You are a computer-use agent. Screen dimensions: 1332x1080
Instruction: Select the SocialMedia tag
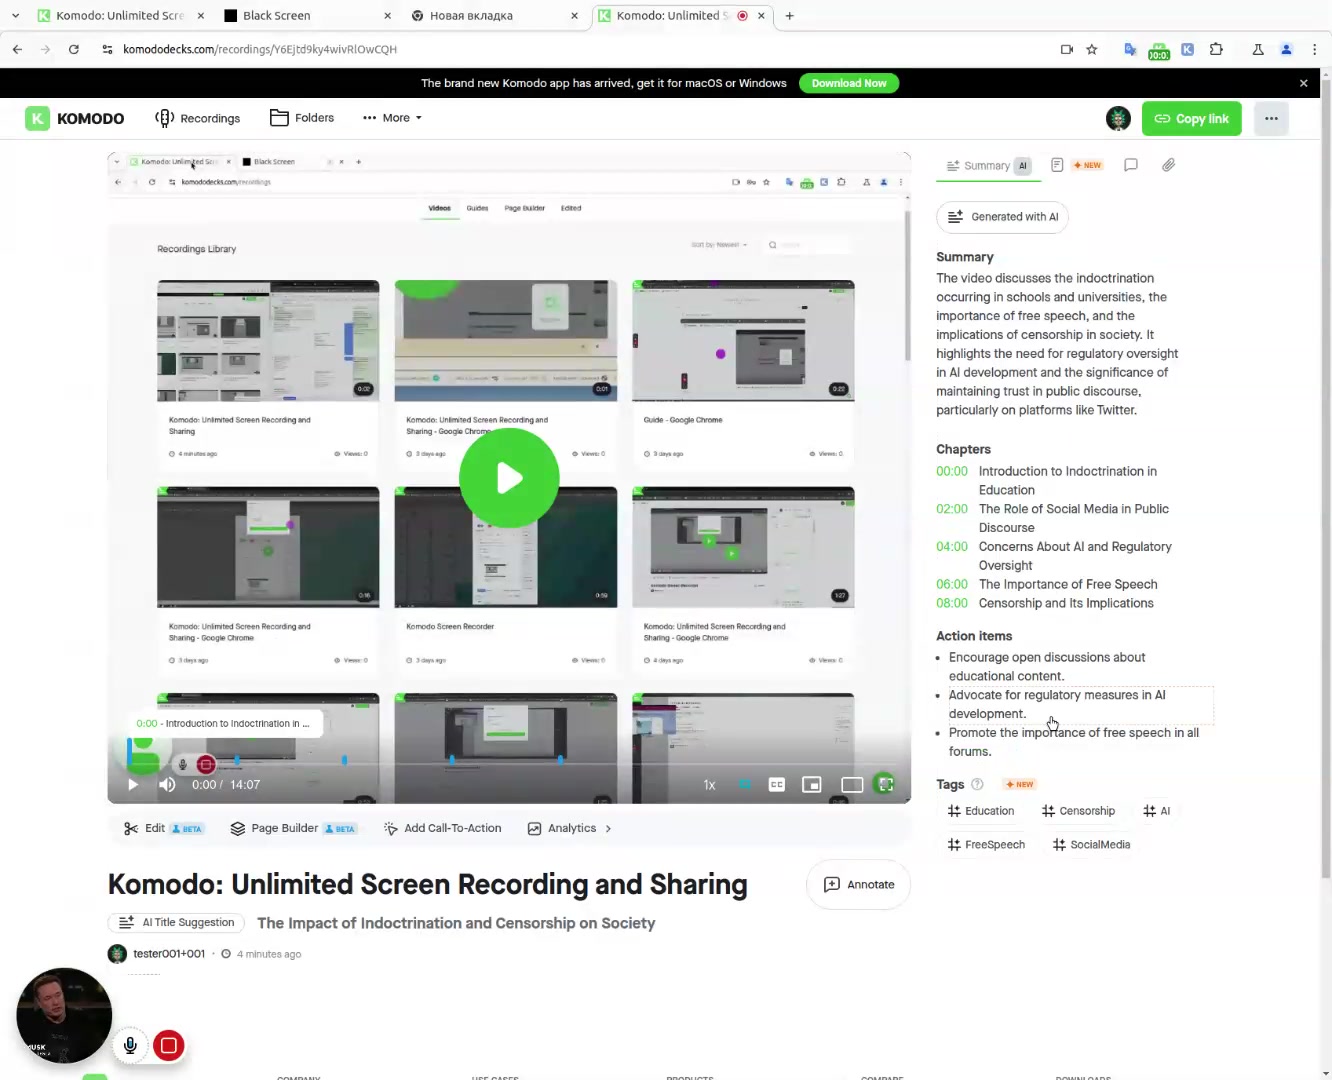(1091, 846)
